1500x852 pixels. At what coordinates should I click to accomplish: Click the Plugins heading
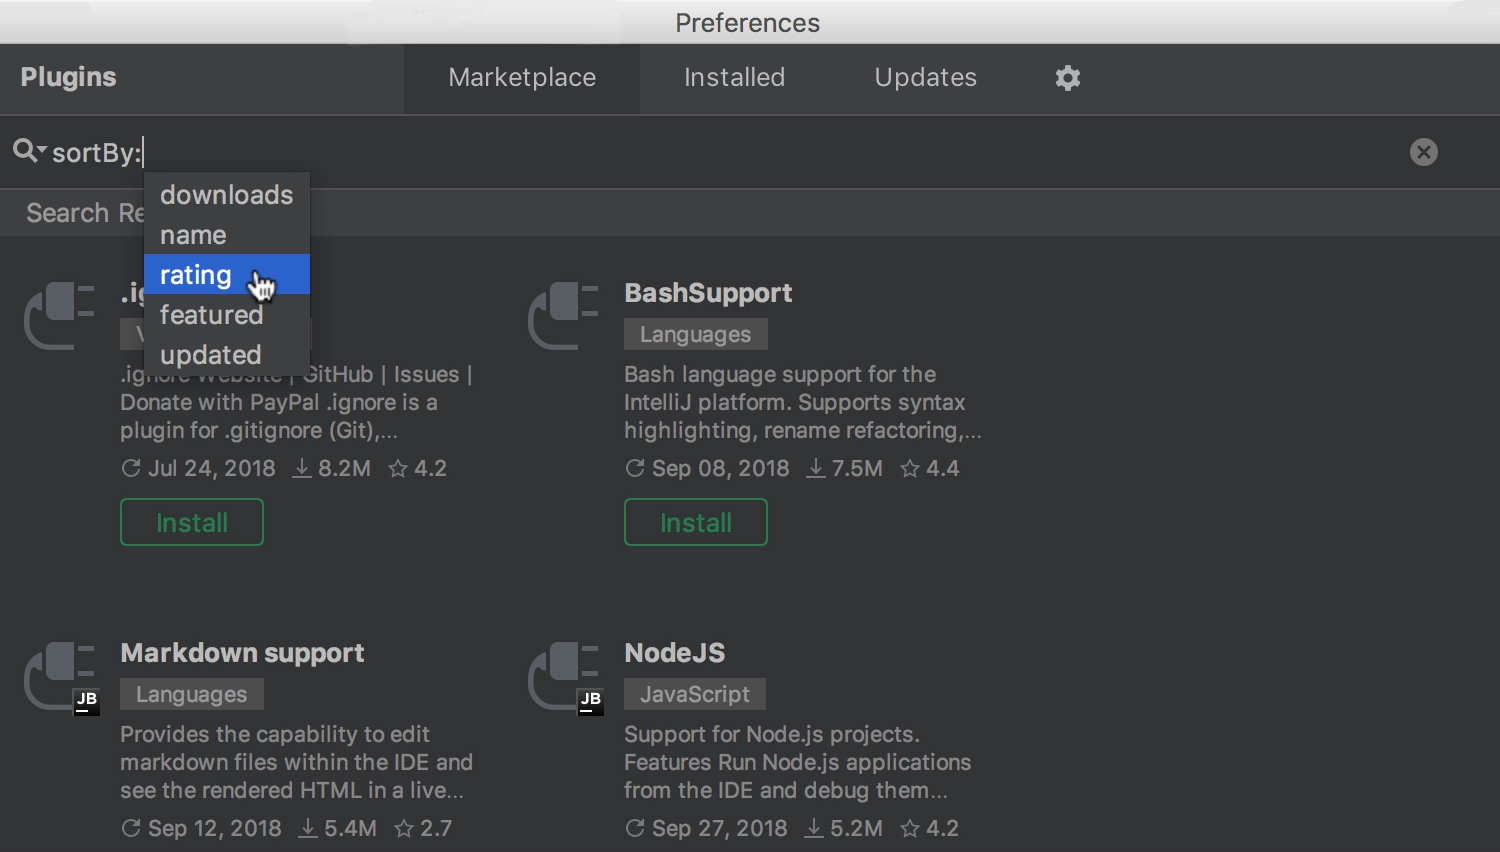(68, 77)
